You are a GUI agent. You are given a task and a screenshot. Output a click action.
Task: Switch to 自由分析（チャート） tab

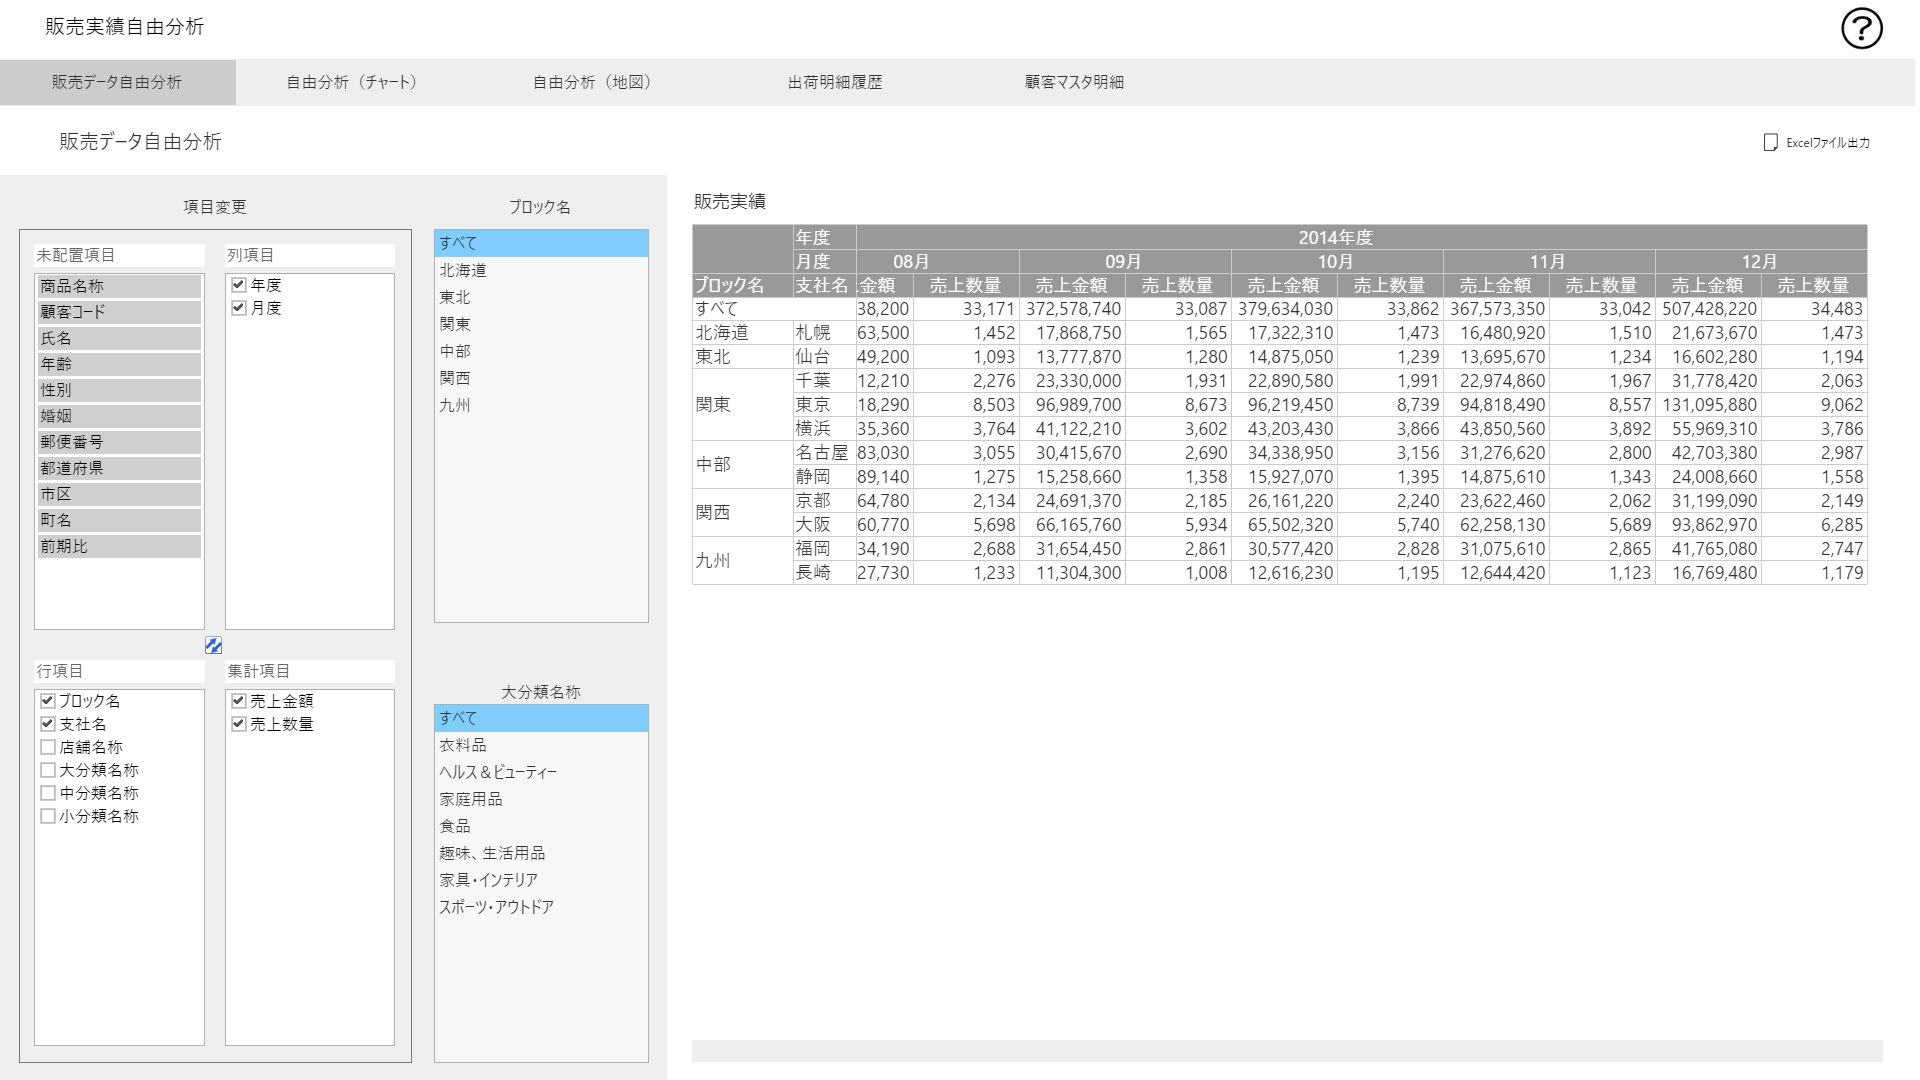[x=351, y=82]
